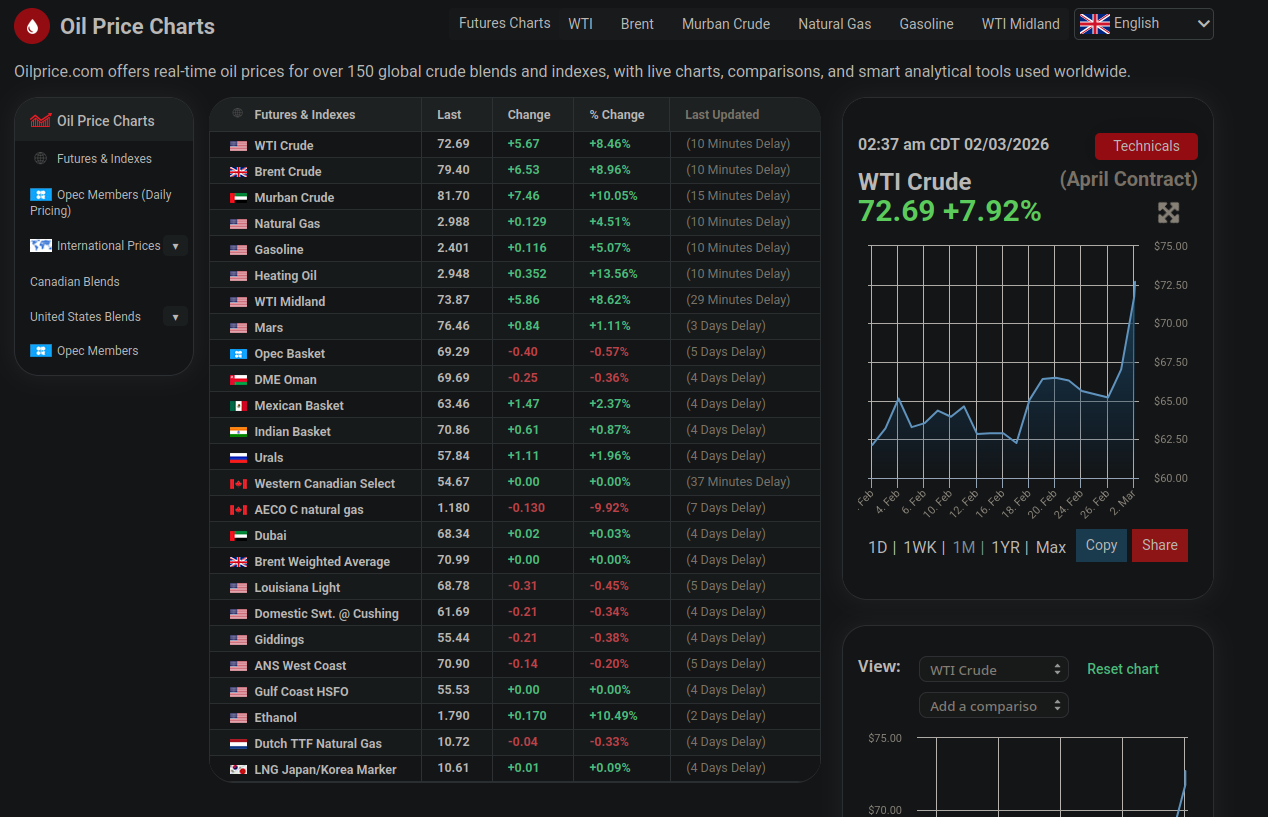Click the world map icon beside International Prices
This screenshot has height=817, width=1268.
click(40, 245)
